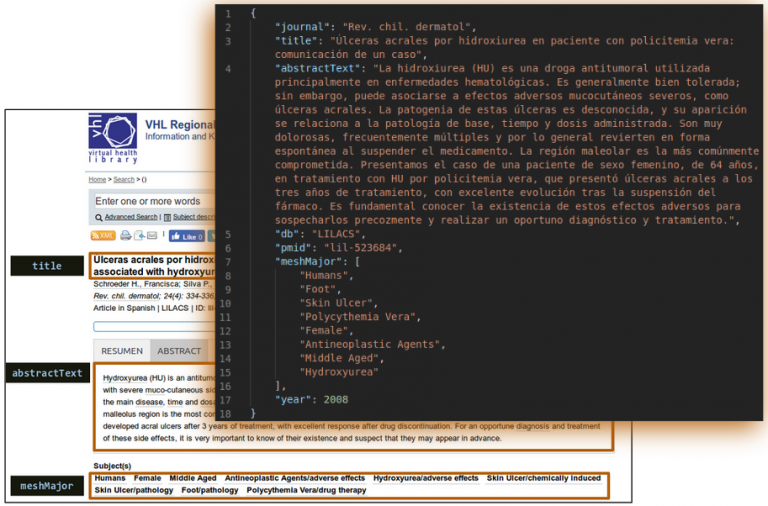Screen dimensions: 768x506
Task: Click the 'Enter one or more words' field
Action: (x=150, y=201)
